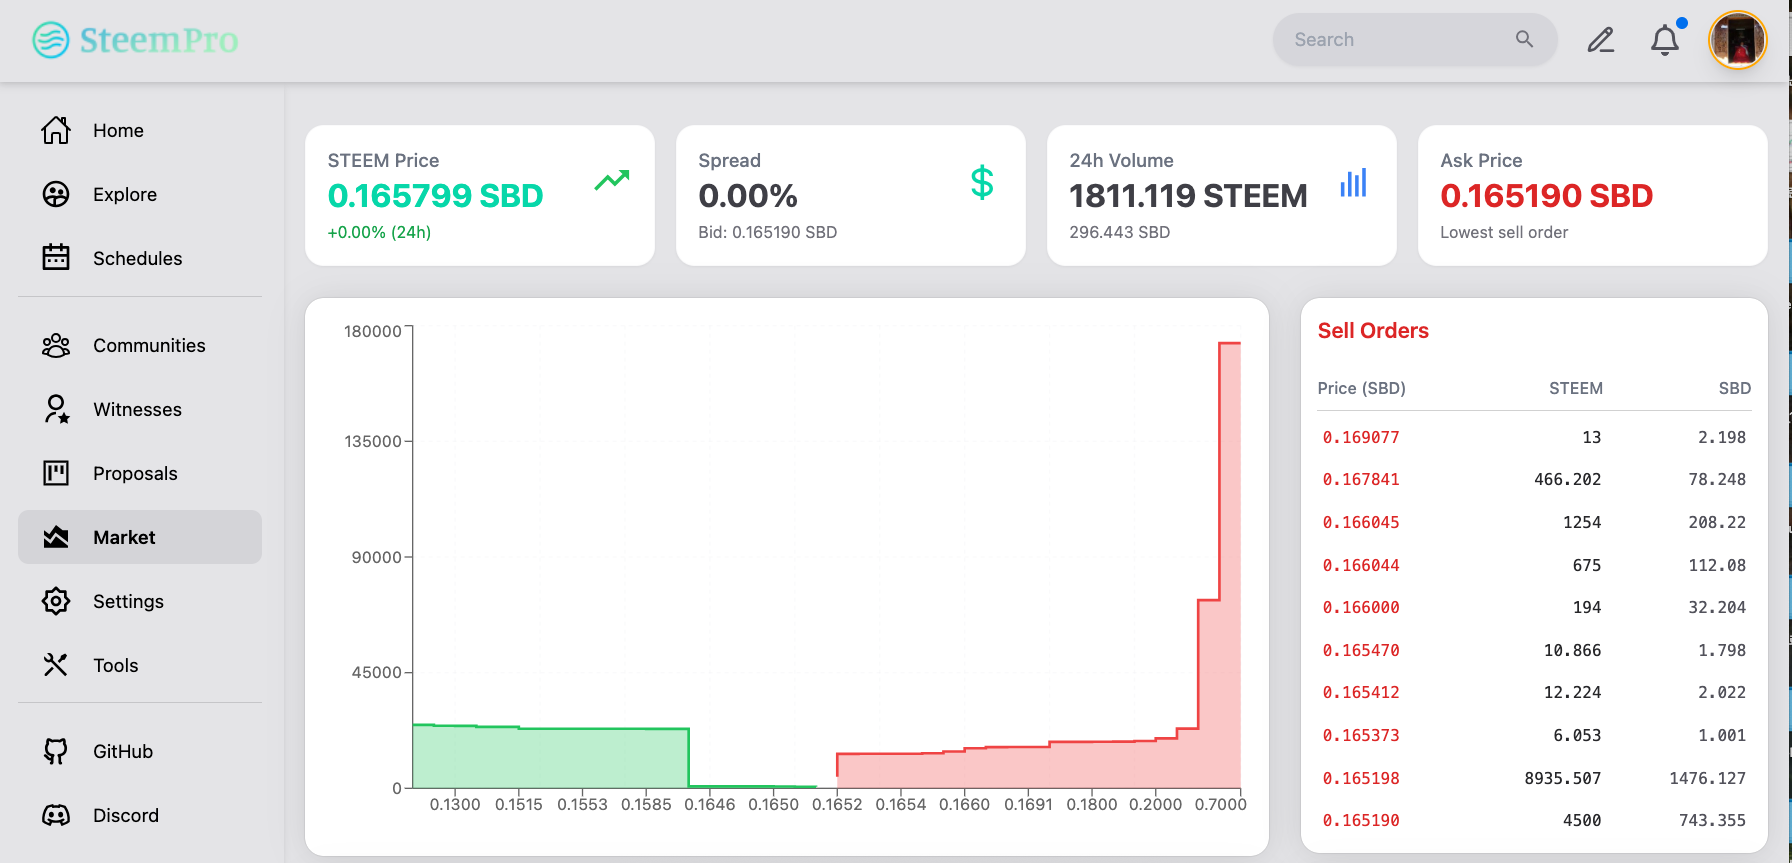This screenshot has height=863, width=1792.
Task: Click the Ask Price 0.165190 SBD value
Action: 1547,196
